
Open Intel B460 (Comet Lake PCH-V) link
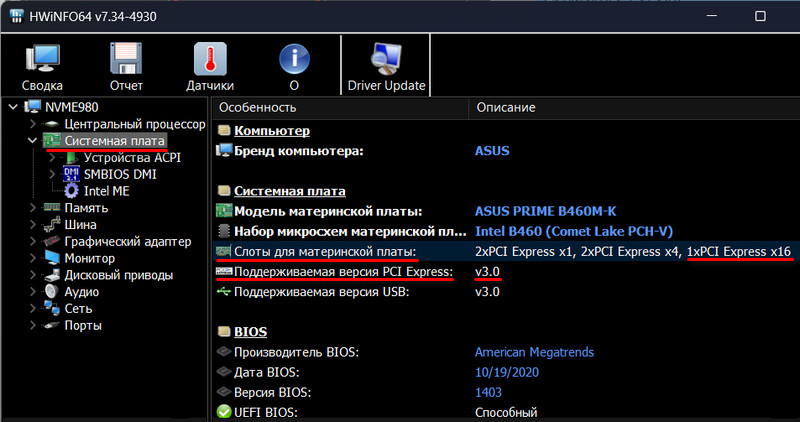(x=573, y=231)
